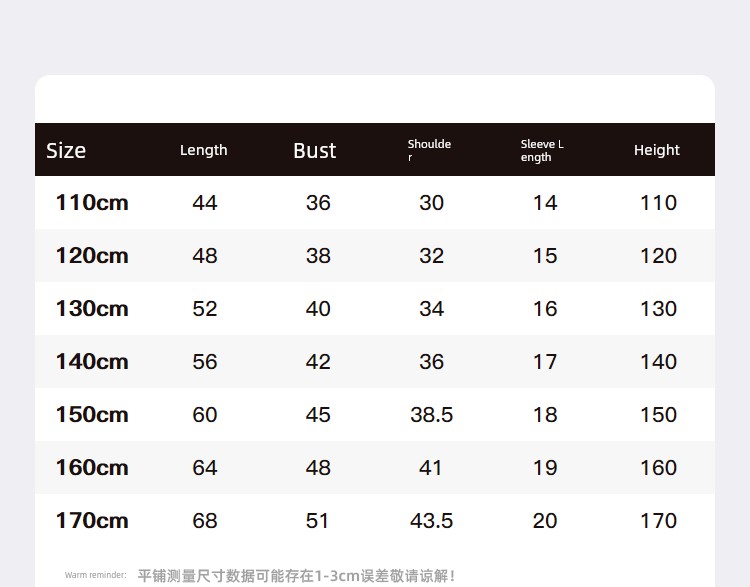Click the bust value 51

pos(318,521)
